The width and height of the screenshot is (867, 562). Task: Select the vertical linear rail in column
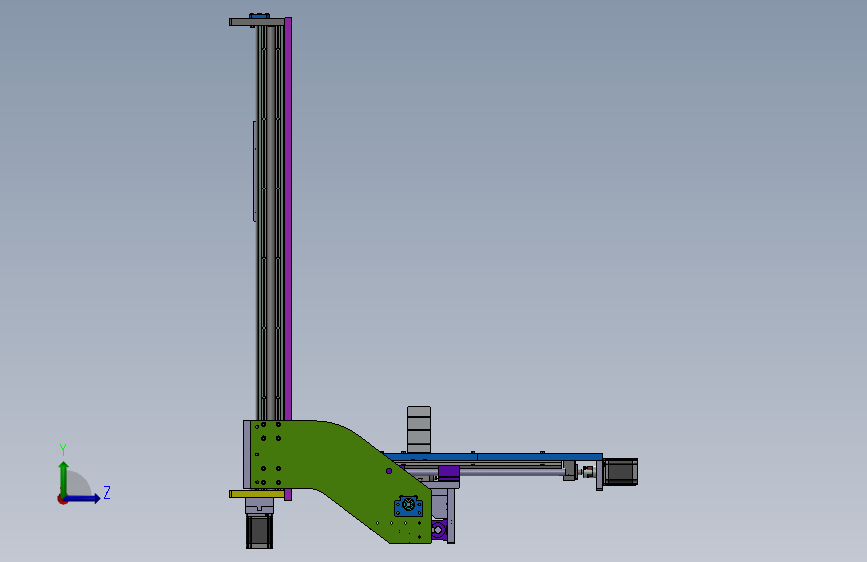coord(271,223)
